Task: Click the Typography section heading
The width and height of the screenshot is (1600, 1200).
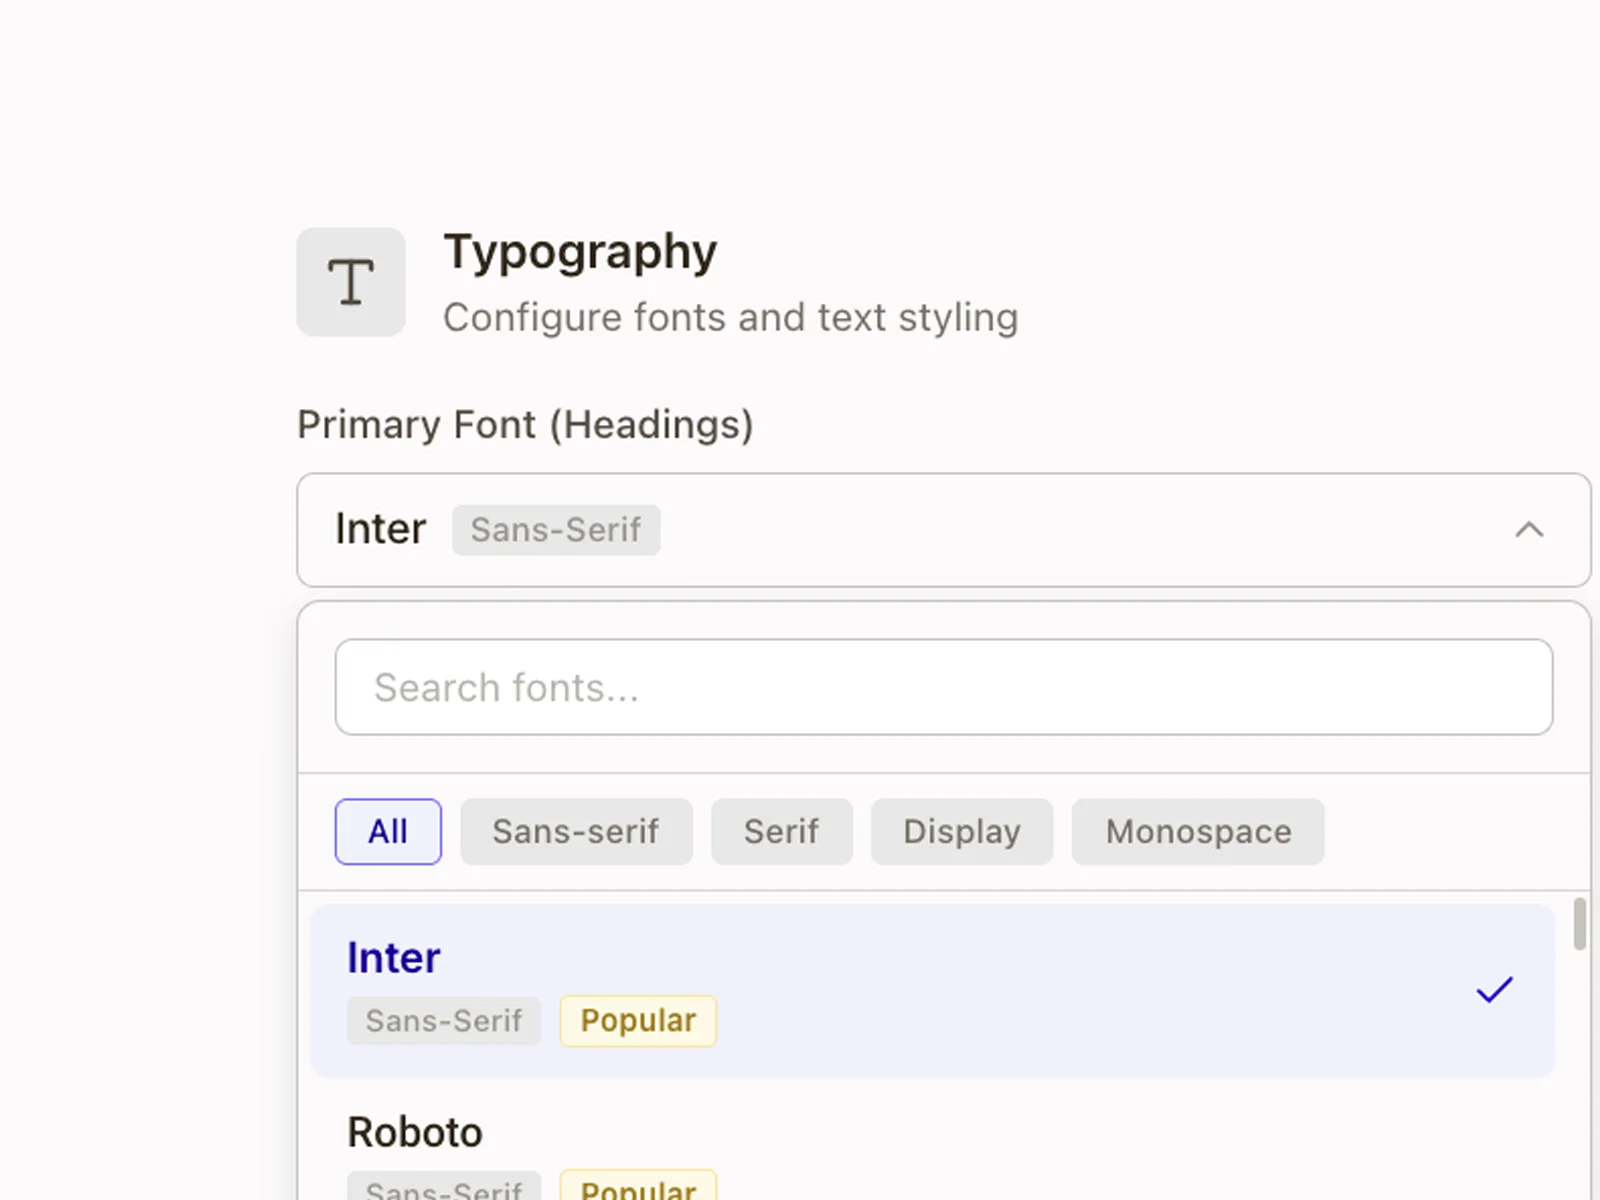Action: pyautogui.click(x=580, y=252)
